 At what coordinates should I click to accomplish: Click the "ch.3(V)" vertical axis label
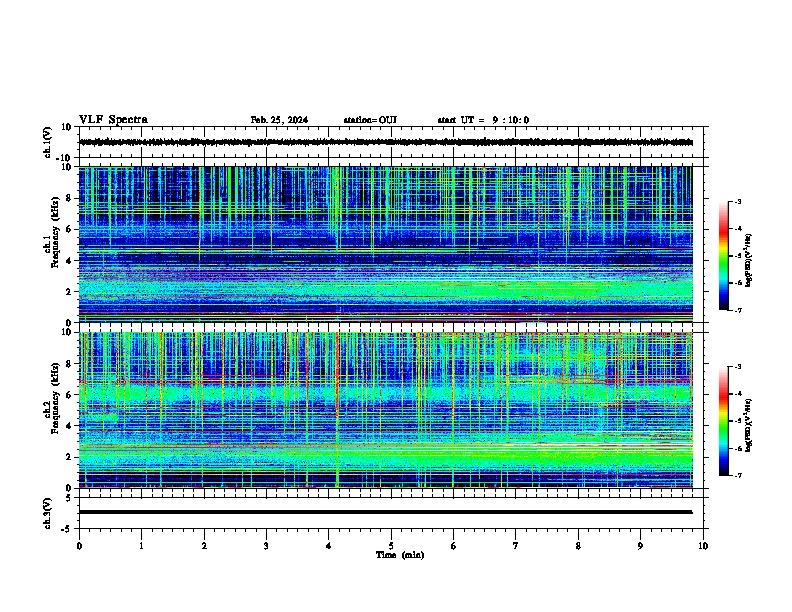click(x=47, y=513)
